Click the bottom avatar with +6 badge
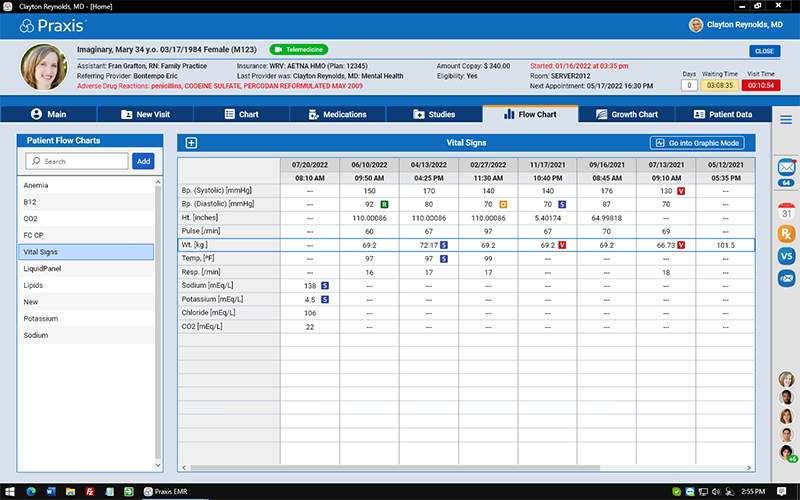Screen dimensions: 800x500 coord(786,453)
